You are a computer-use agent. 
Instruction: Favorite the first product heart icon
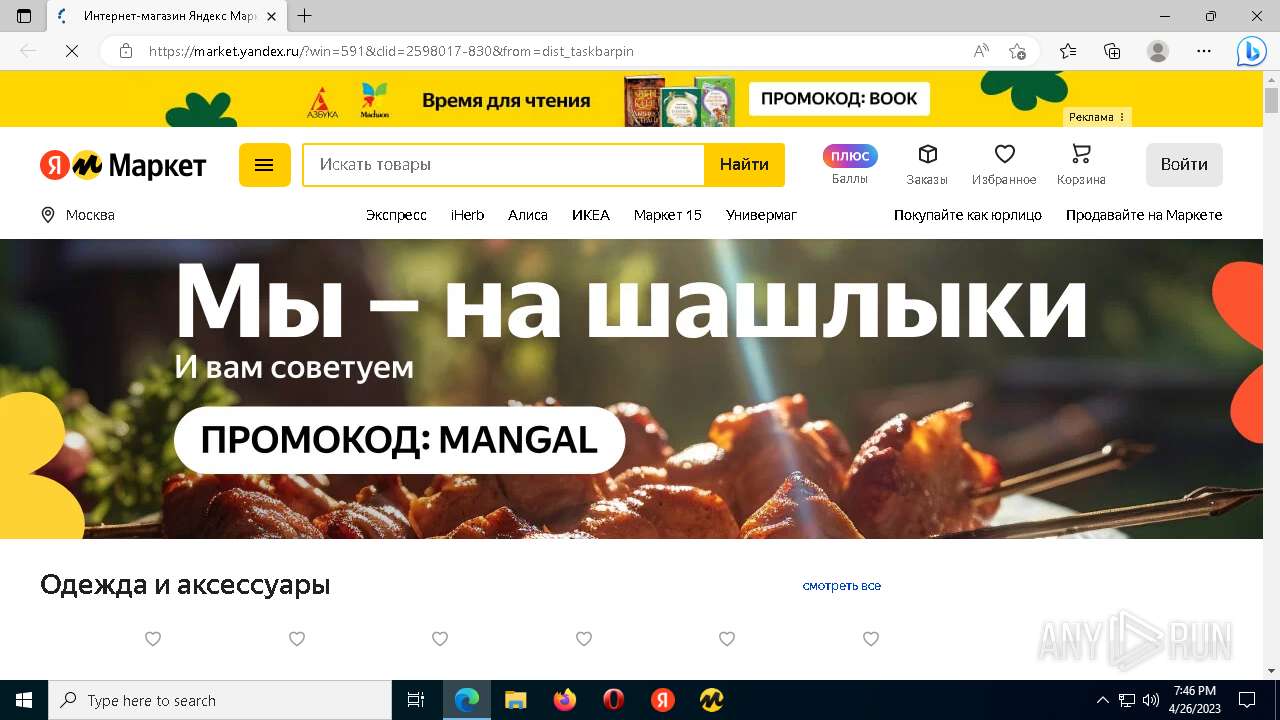153,639
